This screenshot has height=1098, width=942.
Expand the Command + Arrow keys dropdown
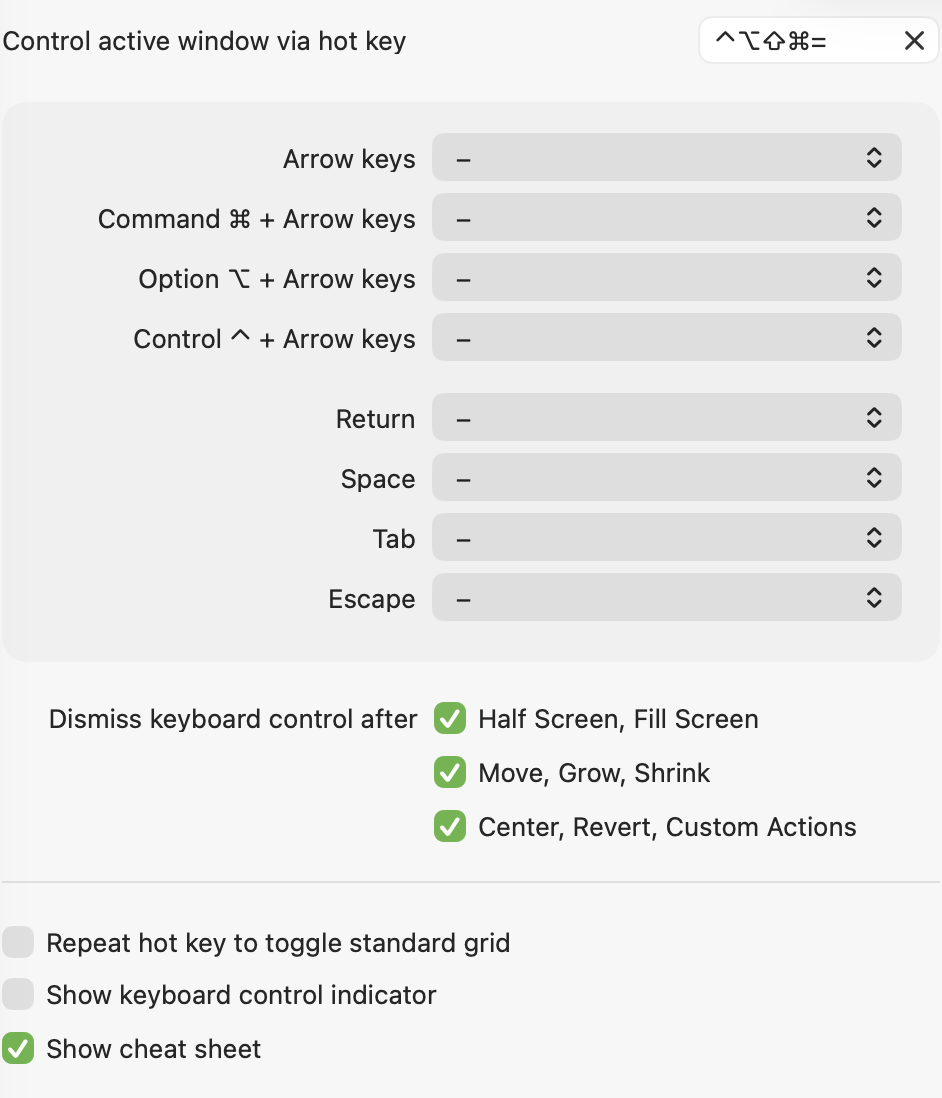click(x=666, y=218)
